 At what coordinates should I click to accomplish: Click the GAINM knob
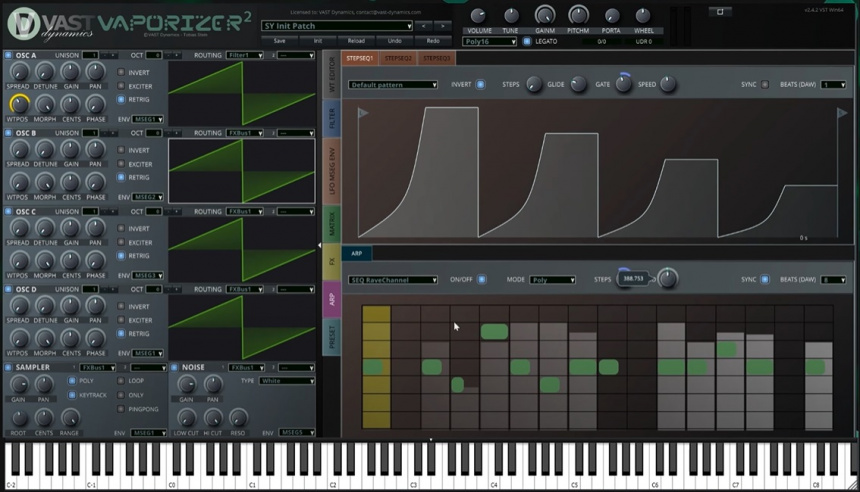coord(545,15)
